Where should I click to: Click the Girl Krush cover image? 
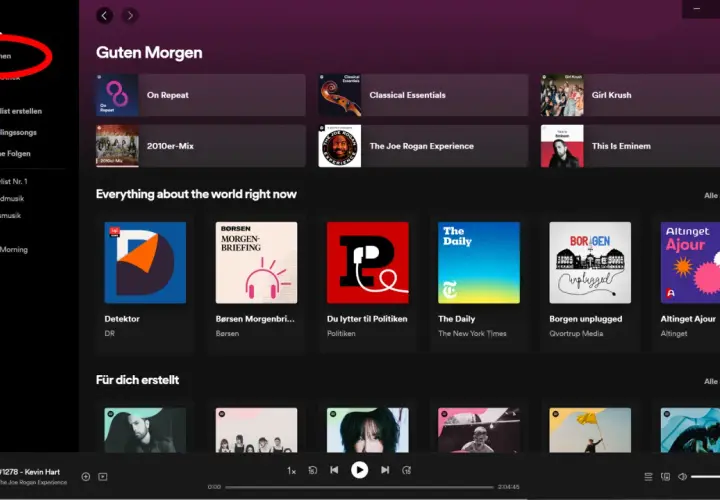[562, 95]
